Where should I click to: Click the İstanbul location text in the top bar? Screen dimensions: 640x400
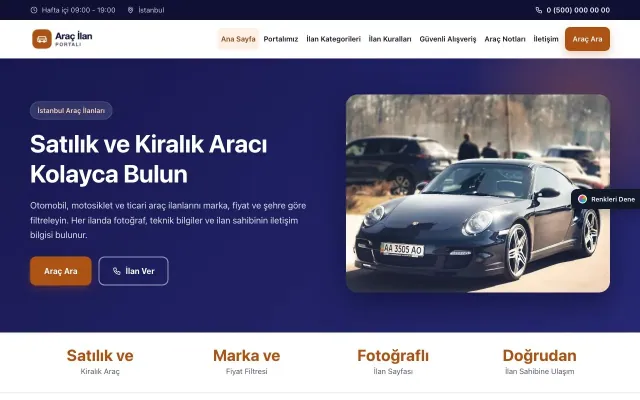[x=151, y=10]
